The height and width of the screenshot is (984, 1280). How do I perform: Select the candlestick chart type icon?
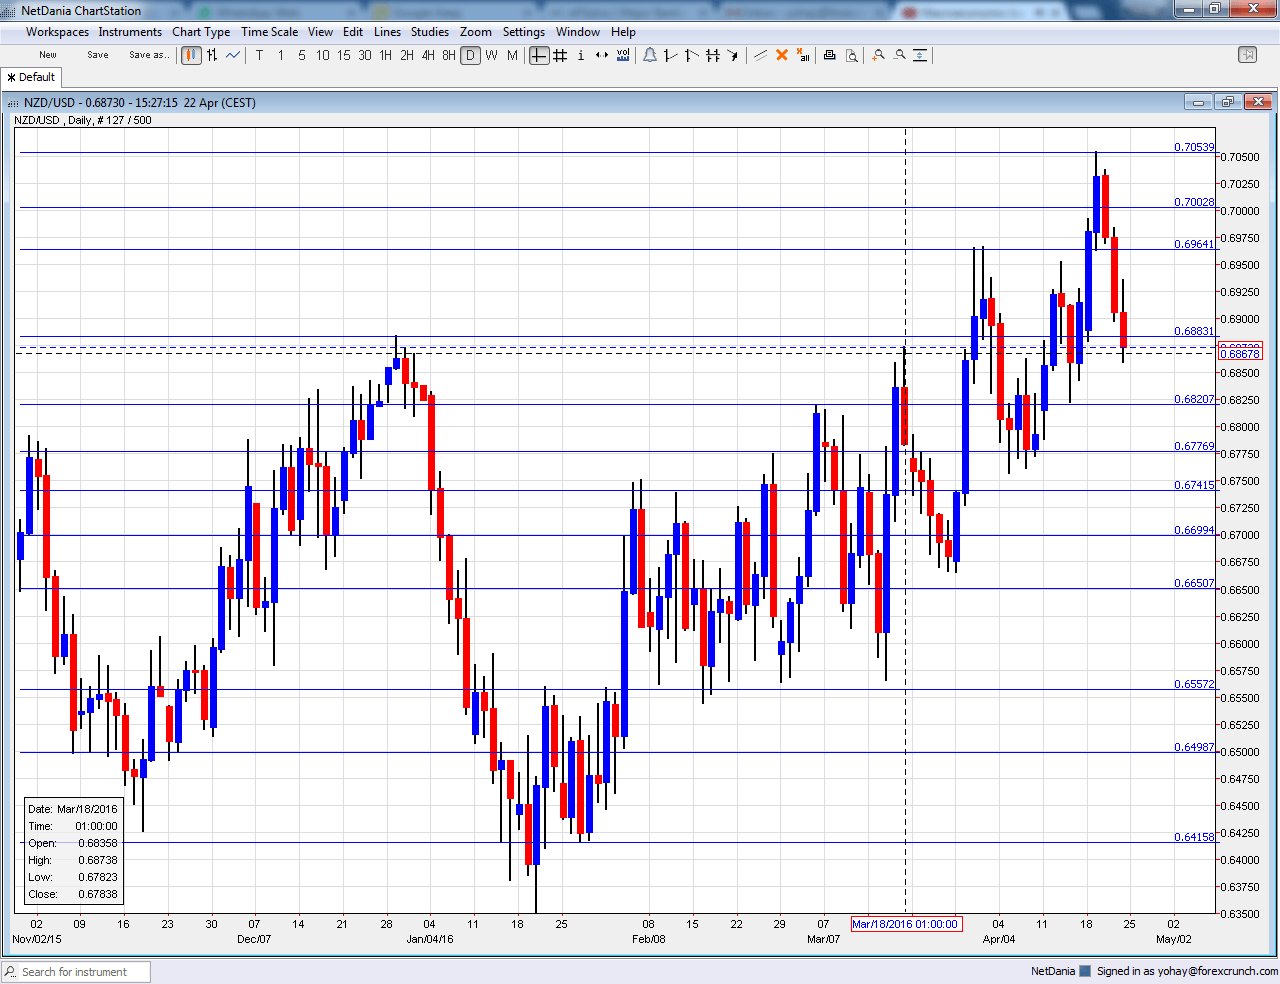(x=190, y=56)
